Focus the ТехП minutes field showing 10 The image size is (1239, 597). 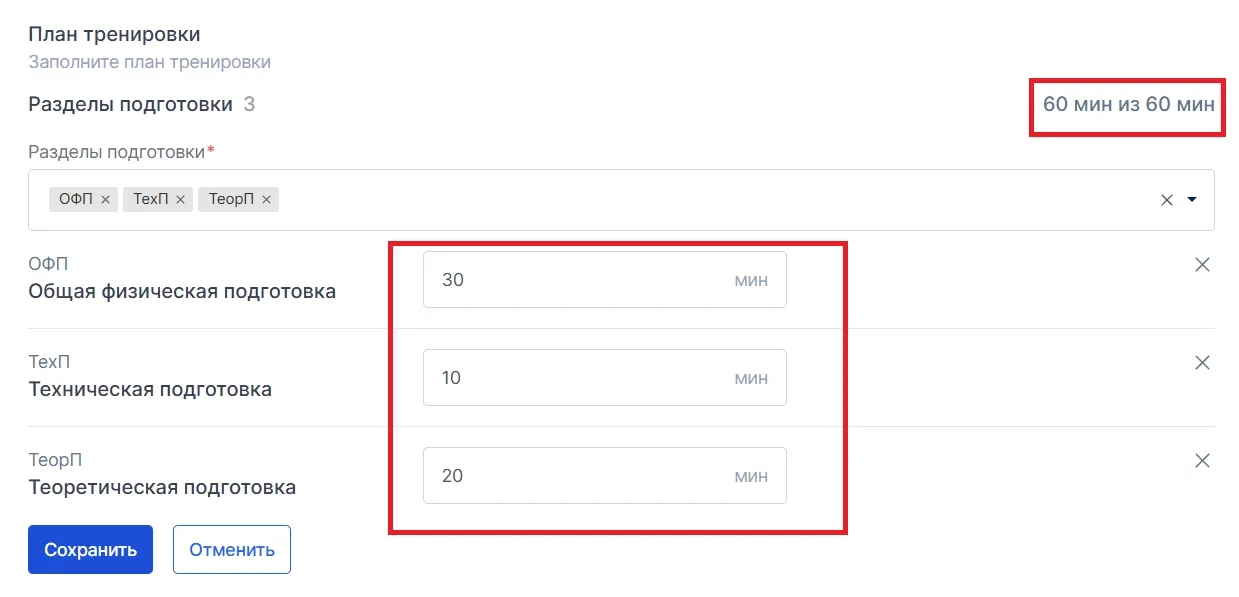(604, 378)
